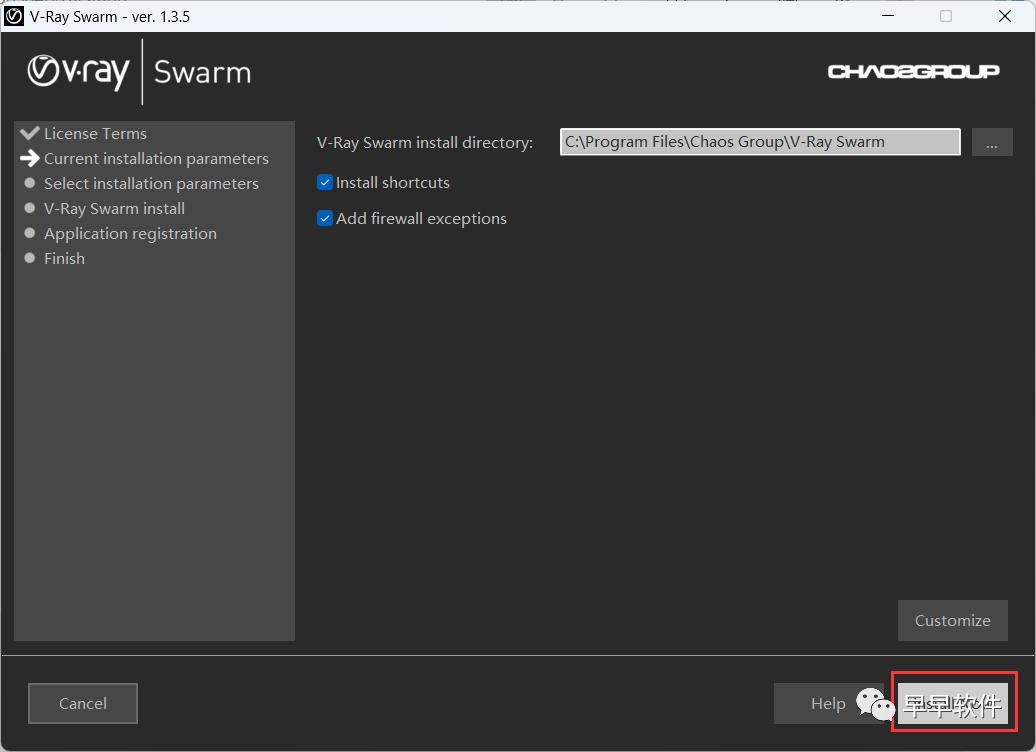Click the current step arrow icon

coord(30,158)
